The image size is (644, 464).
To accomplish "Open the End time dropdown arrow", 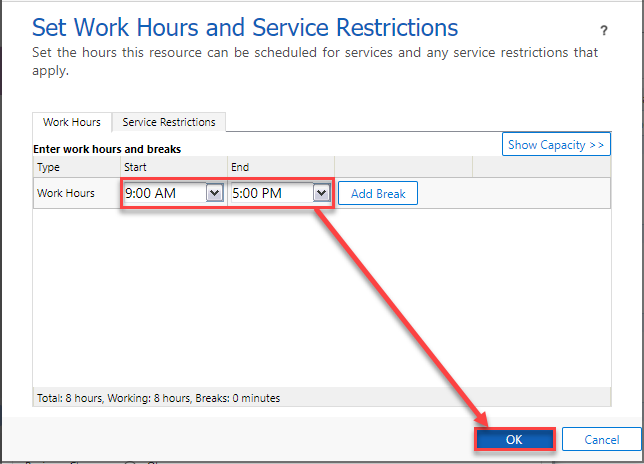I will point(320,193).
